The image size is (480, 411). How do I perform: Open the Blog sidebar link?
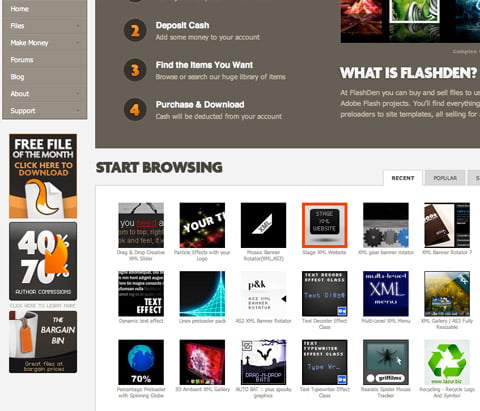17,77
